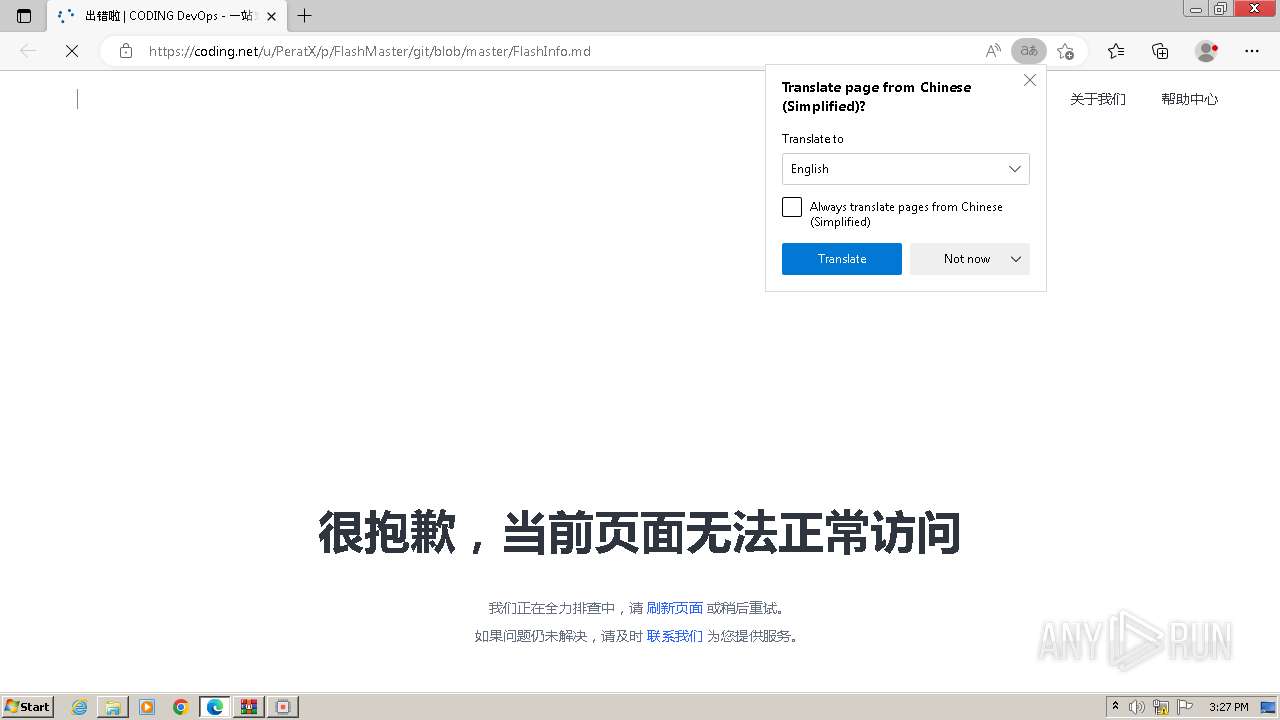
Task: Select the CODING DevOps error page tab
Action: [167, 16]
